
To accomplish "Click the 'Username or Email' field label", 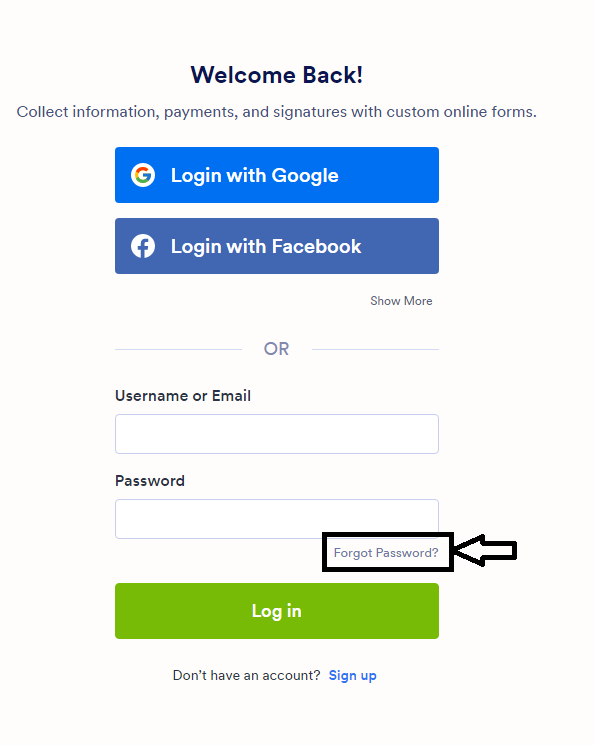I will 183,396.
